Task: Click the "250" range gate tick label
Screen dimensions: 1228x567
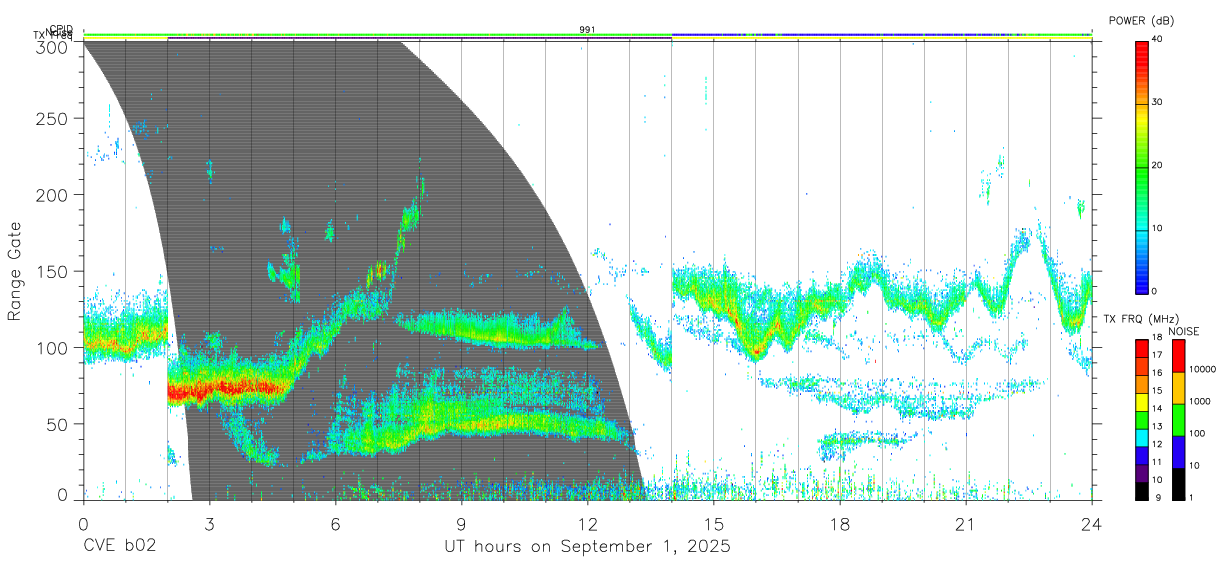Action: pyautogui.click(x=54, y=119)
